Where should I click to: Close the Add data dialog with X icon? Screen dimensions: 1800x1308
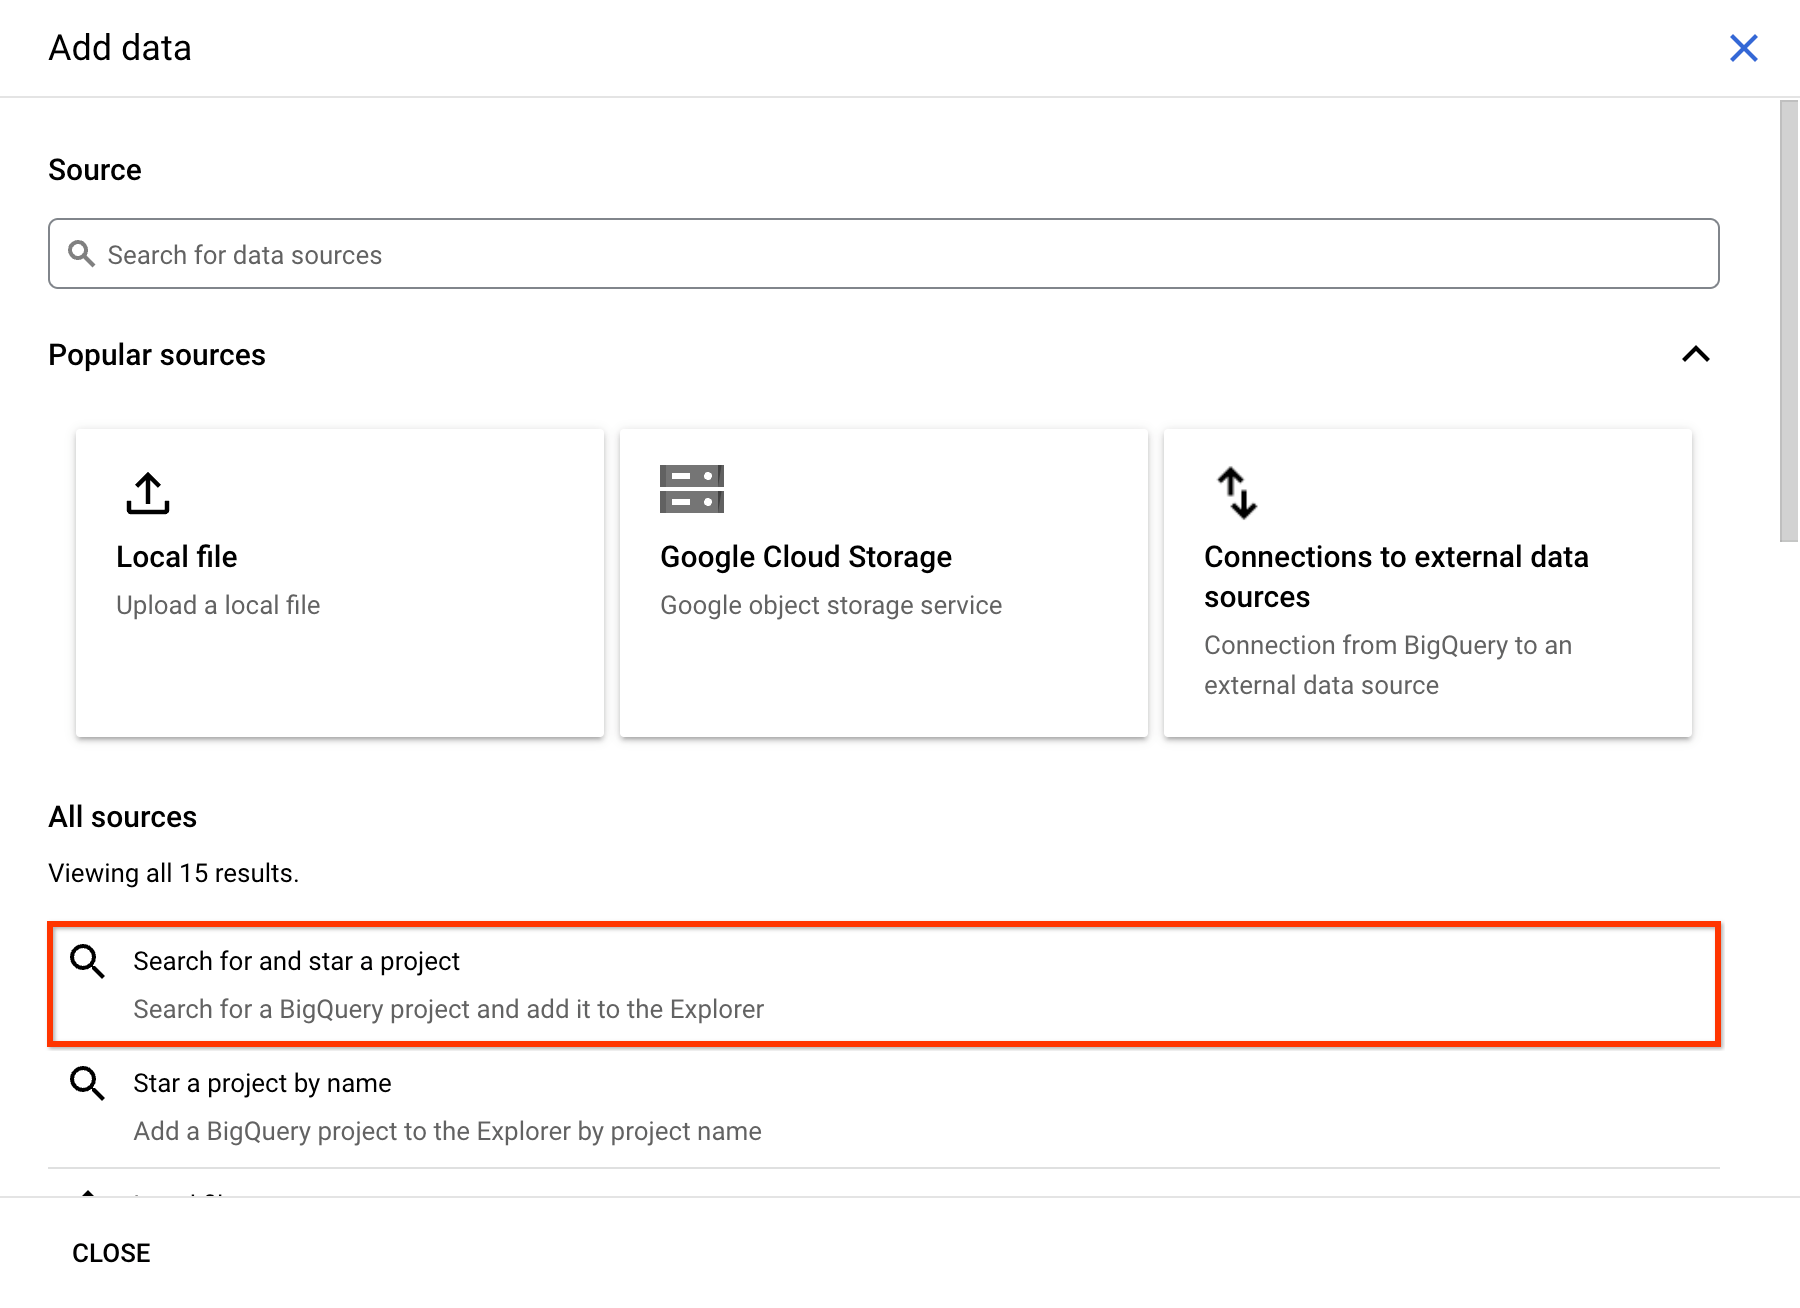pos(1743,48)
